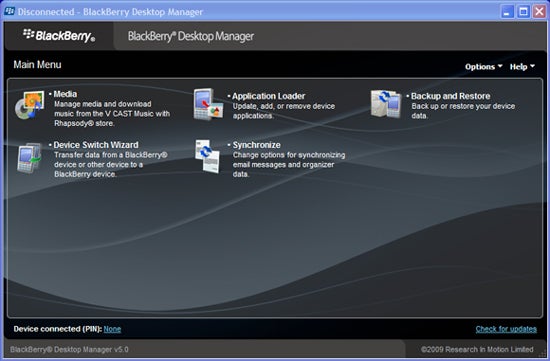Select the Device Switch Wizard heading
The image size is (550, 361).
[x=96, y=145]
